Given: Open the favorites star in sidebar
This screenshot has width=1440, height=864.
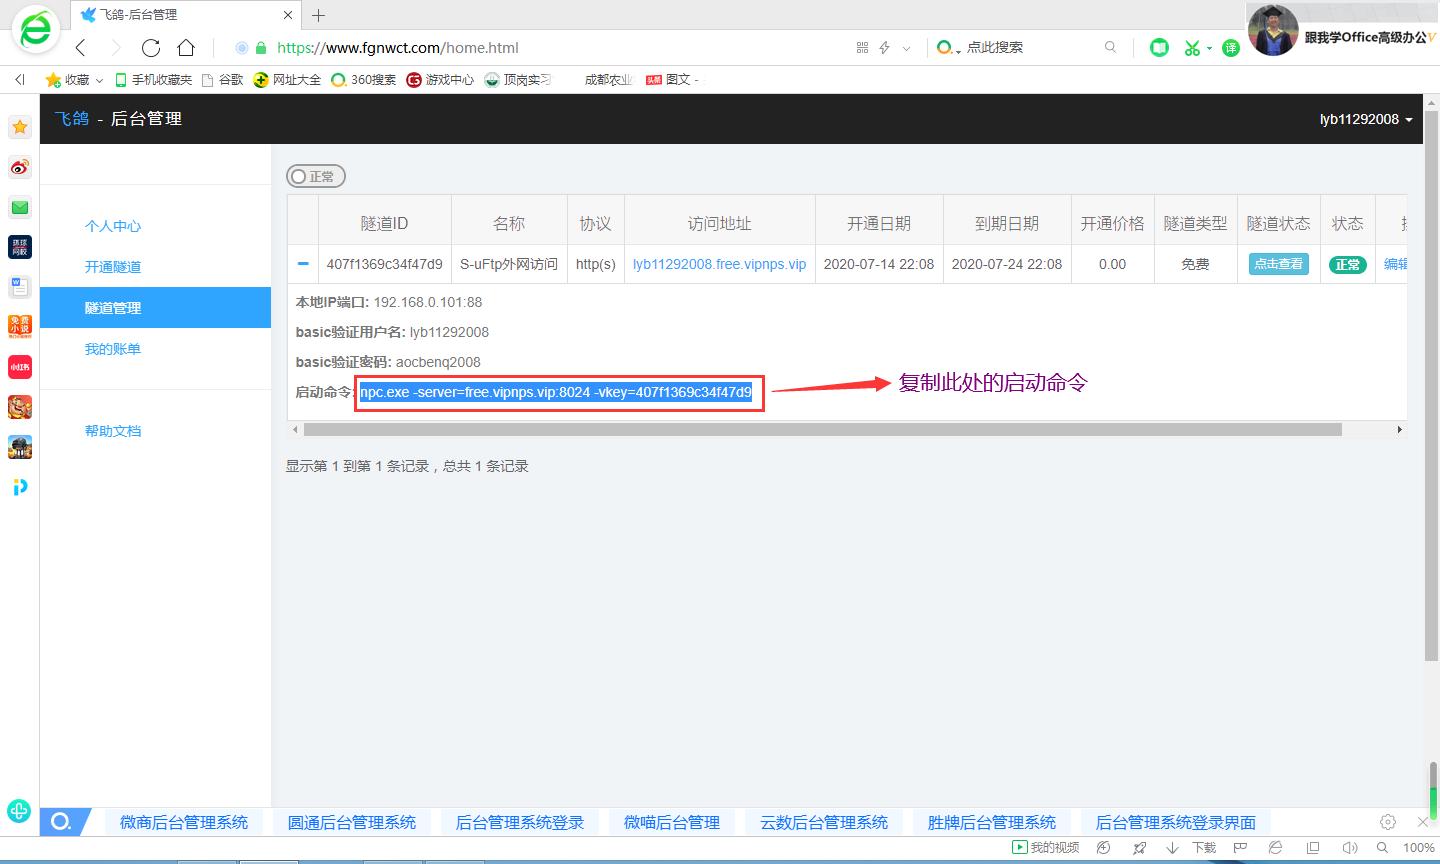Looking at the screenshot, I should click(19, 127).
